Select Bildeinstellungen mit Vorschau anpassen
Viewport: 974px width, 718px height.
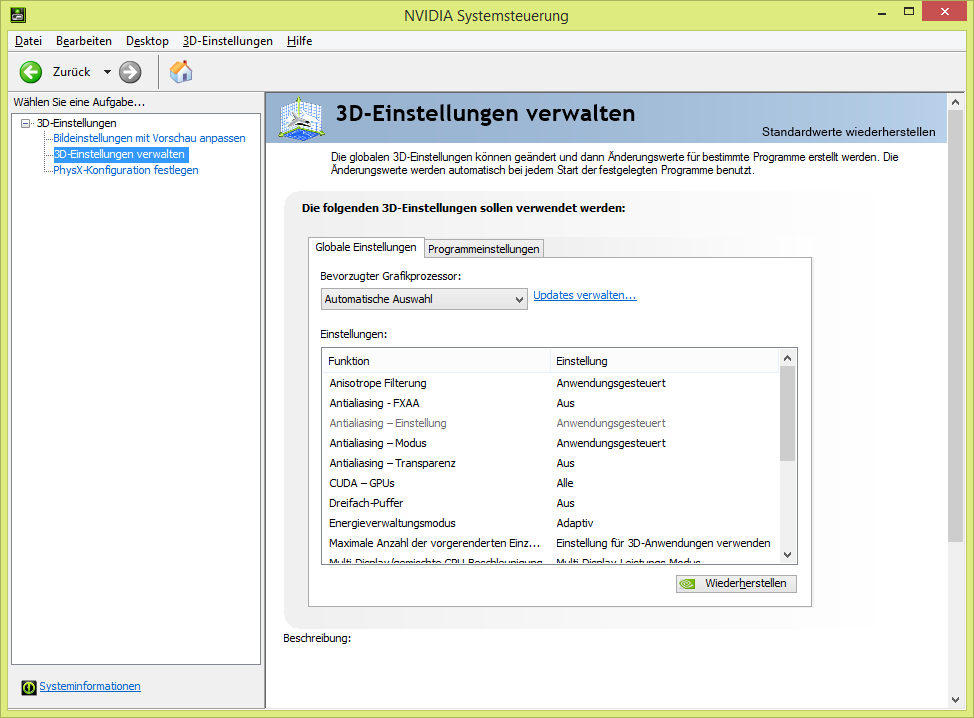149,138
